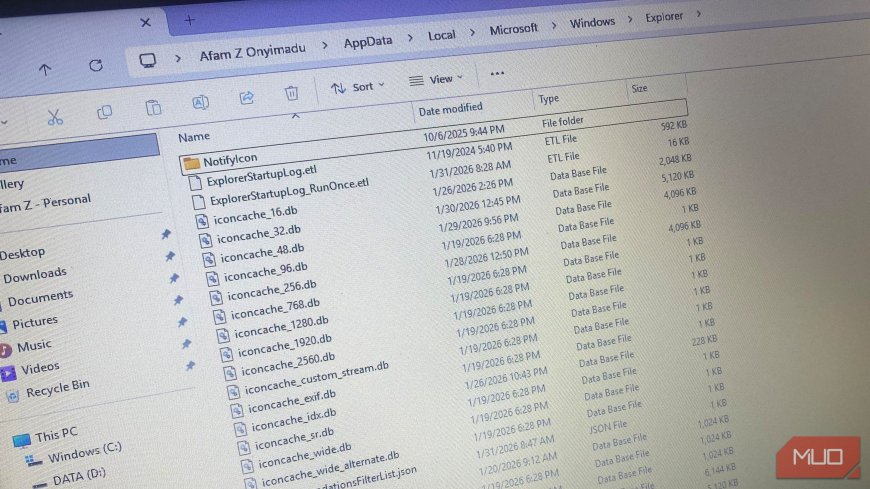Expand chevron after Windows breadcrumb
This screenshot has height=489, width=870.
630,19
